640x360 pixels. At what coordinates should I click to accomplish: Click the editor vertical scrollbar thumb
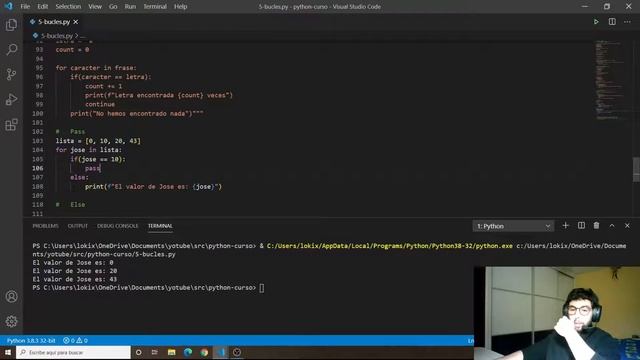[636, 169]
